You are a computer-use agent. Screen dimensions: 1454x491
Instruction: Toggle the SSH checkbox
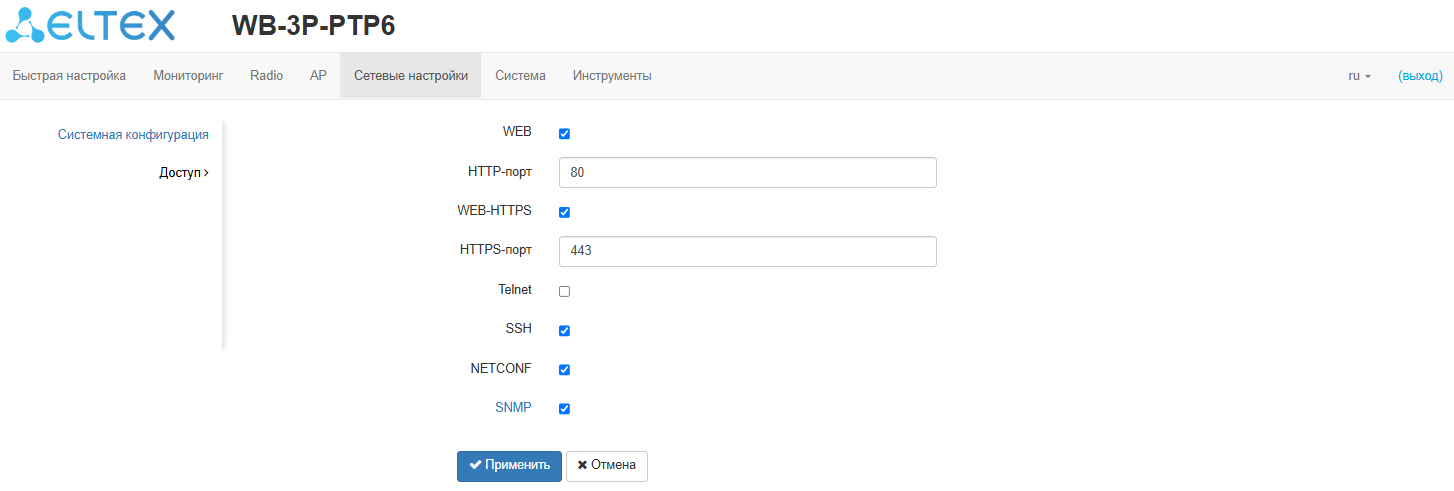tap(564, 330)
